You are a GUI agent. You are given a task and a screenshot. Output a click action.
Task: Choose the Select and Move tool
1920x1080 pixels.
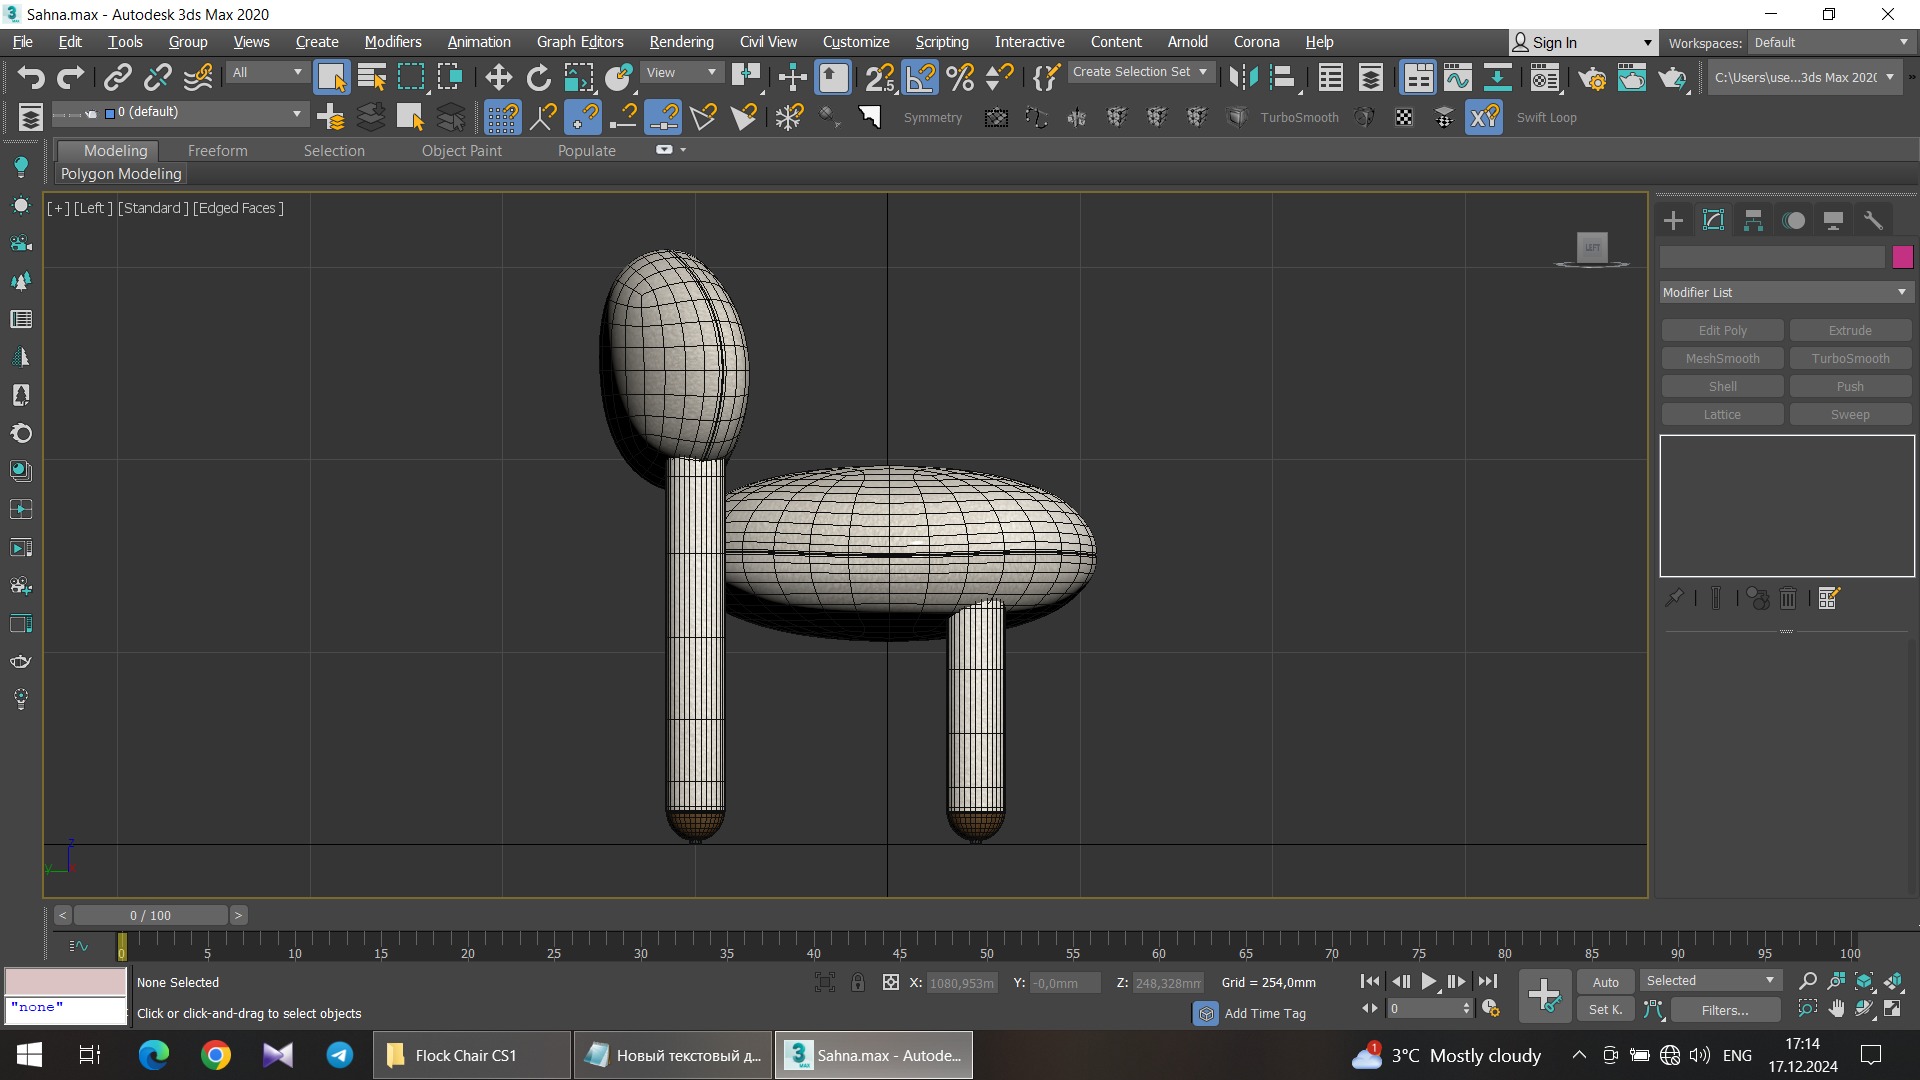click(498, 77)
